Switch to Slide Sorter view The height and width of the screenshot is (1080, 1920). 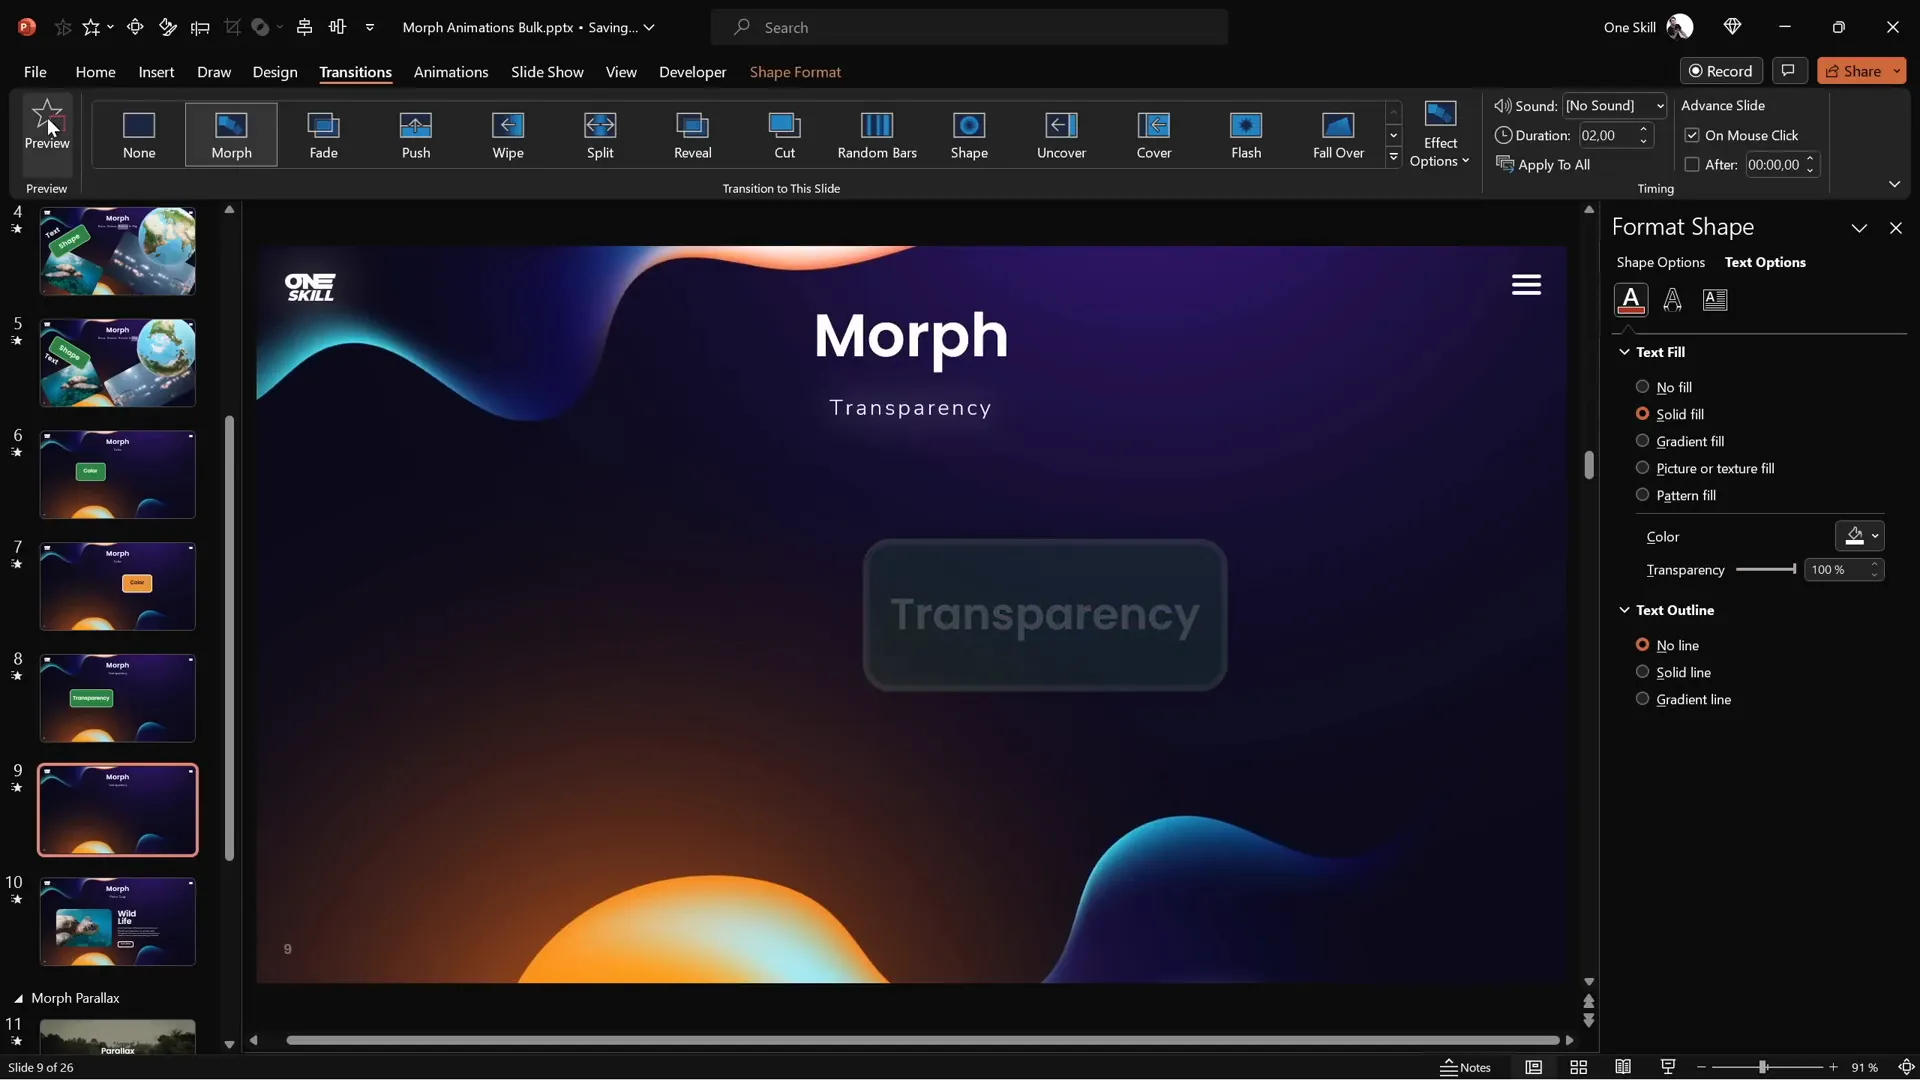click(1579, 1067)
